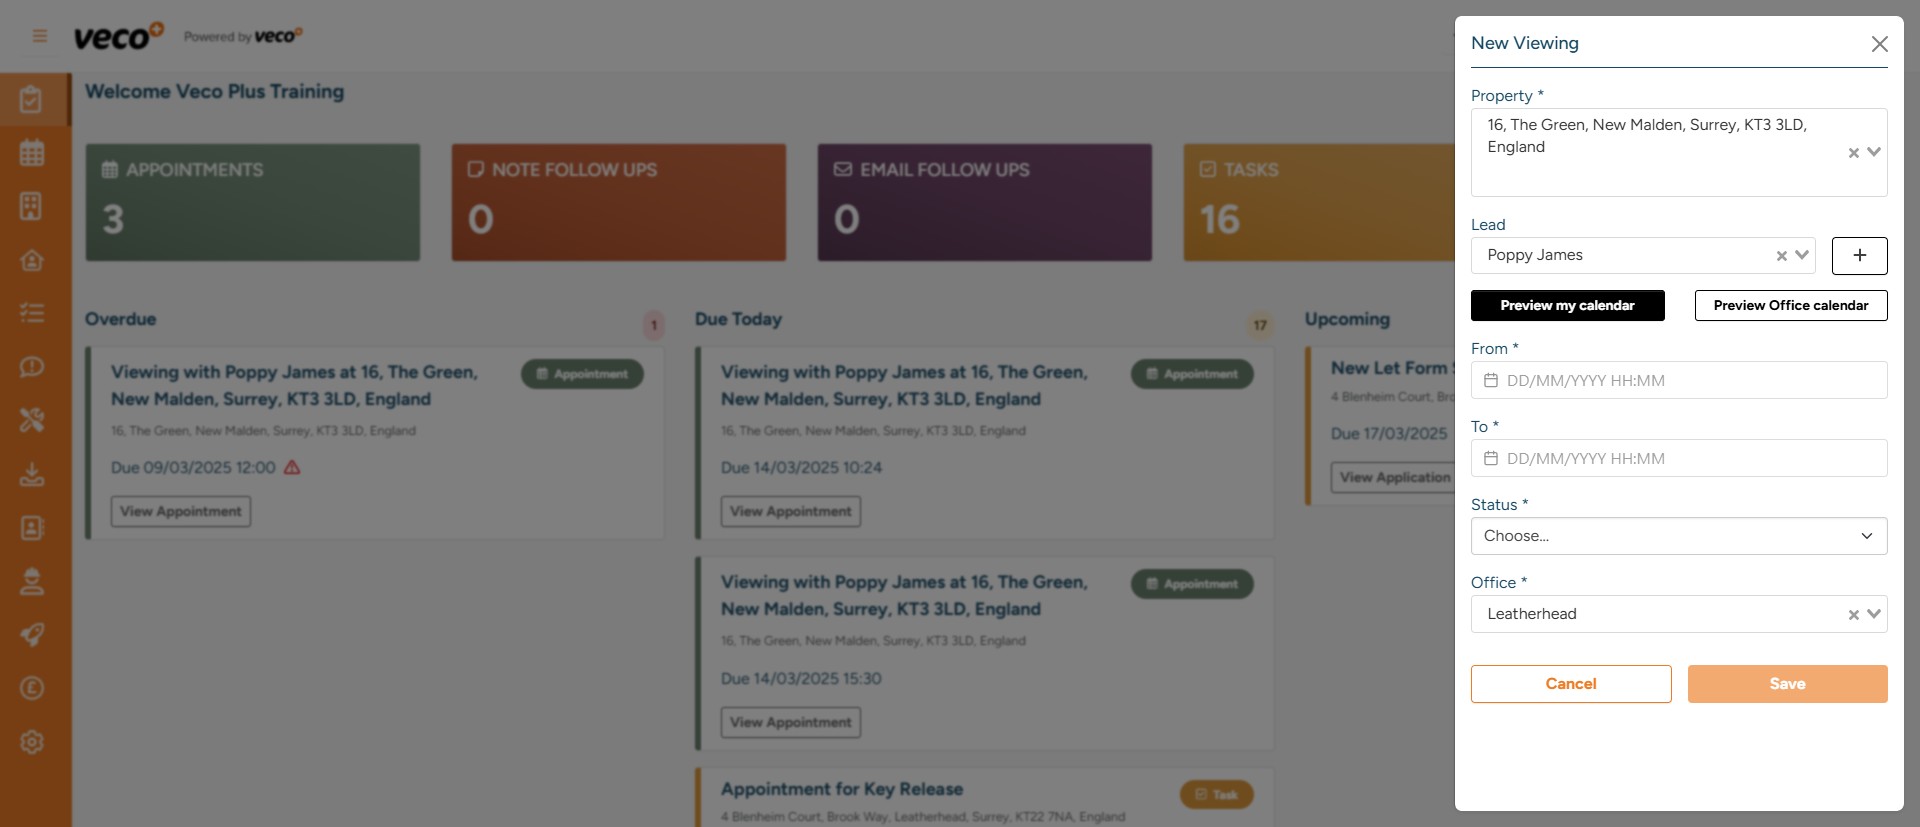
Task: Open the contact book icon in the sidebar
Action: pos(32,528)
